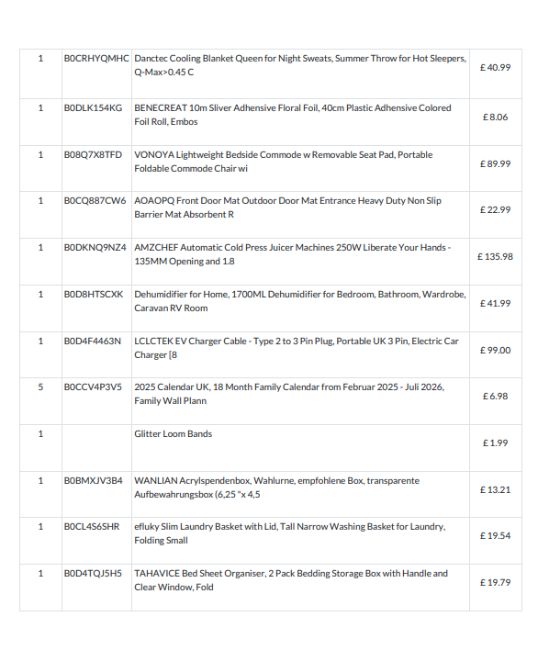Click the £40.99 price cell
The width and height of the screenshot is (538, 650).
click(x=495, y=67)
